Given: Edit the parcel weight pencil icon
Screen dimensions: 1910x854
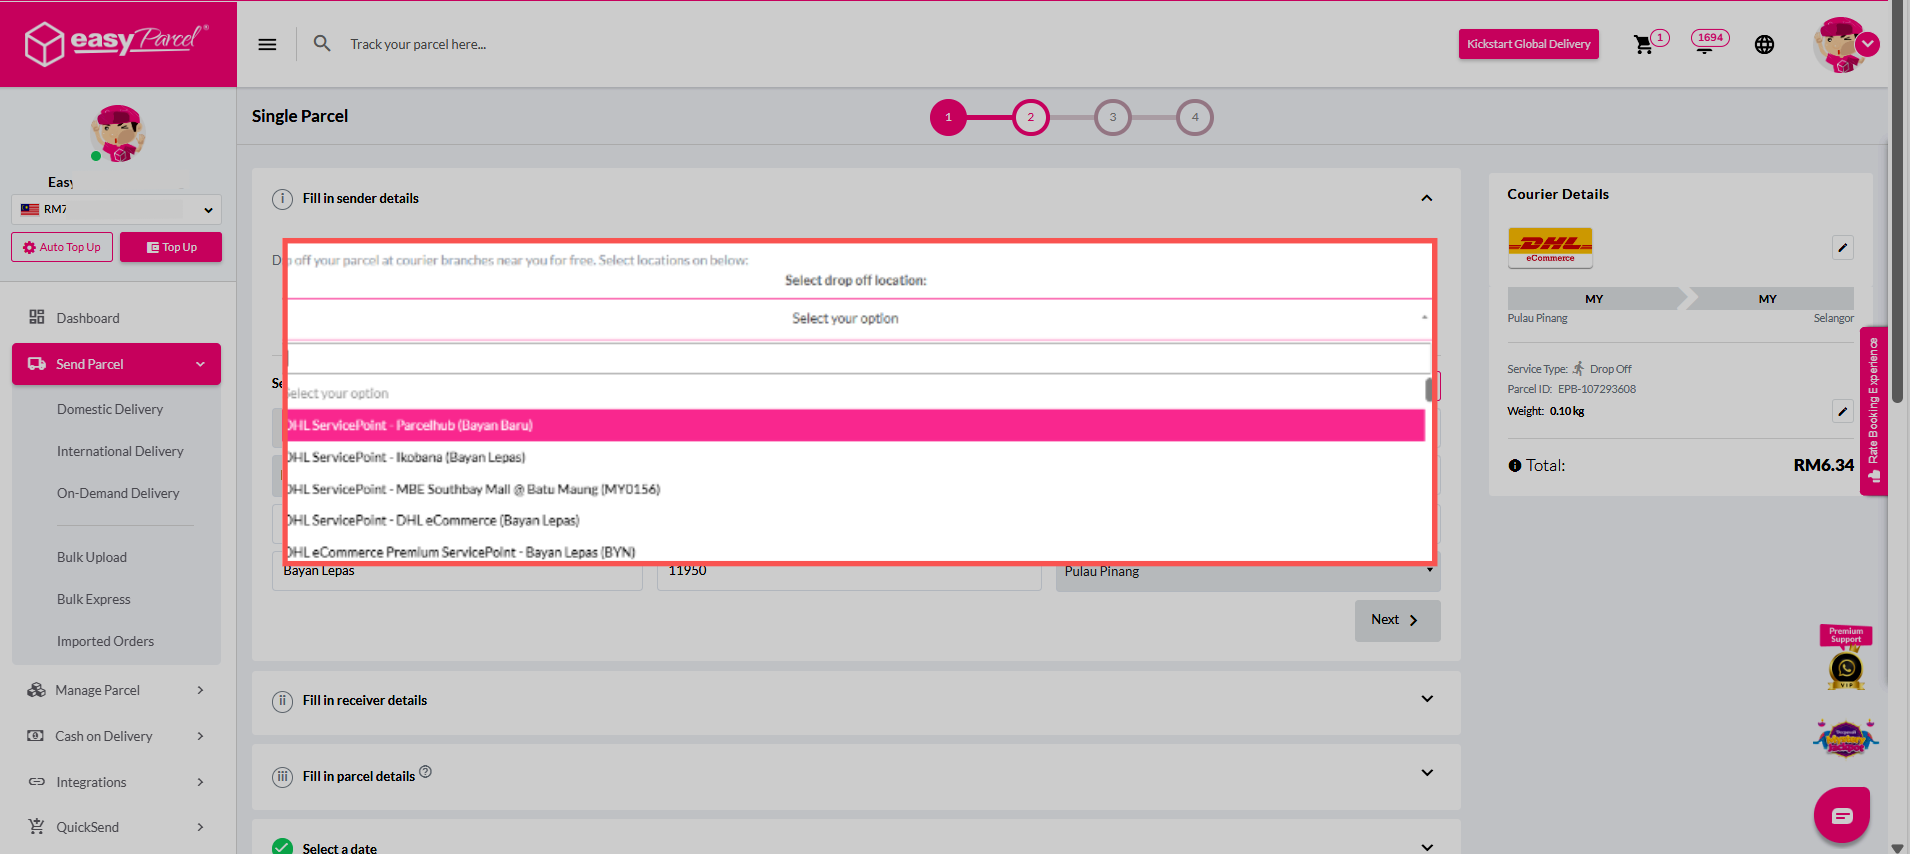Looking at the screenshot, I should pyautogui.click(x=1842, y=411).
